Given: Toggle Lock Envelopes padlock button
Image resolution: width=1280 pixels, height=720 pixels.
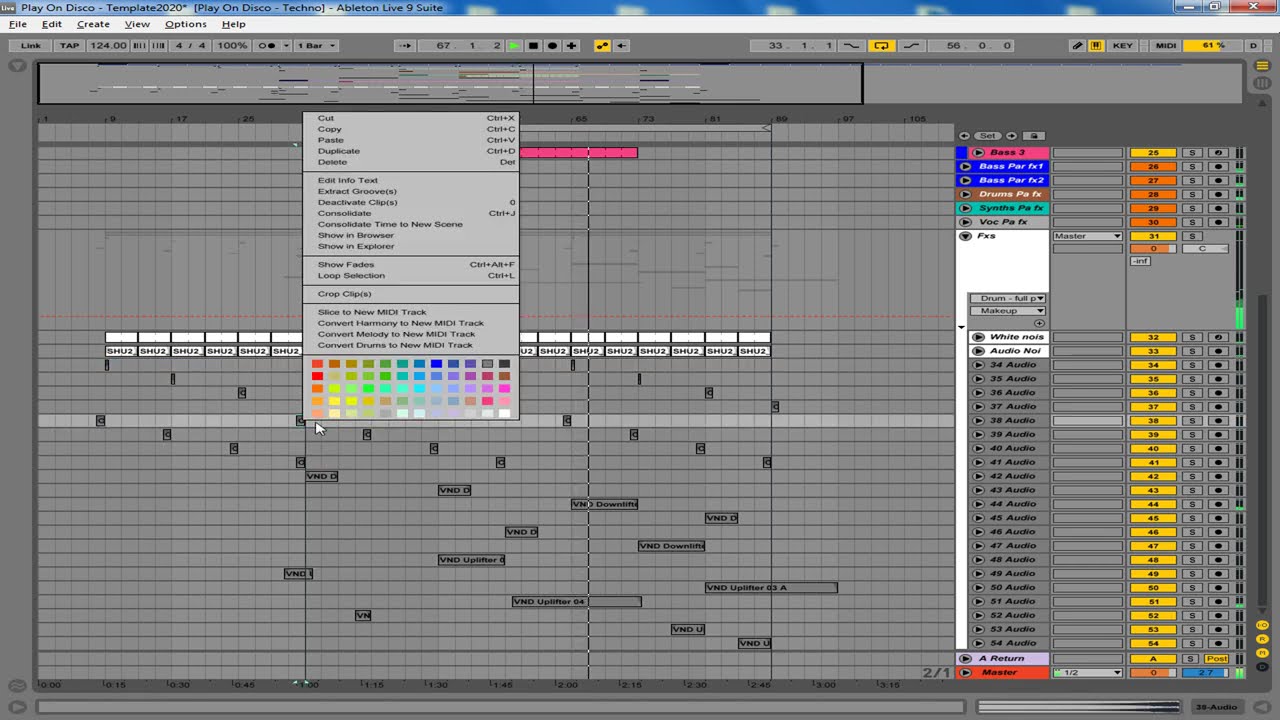Looking at the screenshot, I should pyautogui.click(x=1034, y=136).
